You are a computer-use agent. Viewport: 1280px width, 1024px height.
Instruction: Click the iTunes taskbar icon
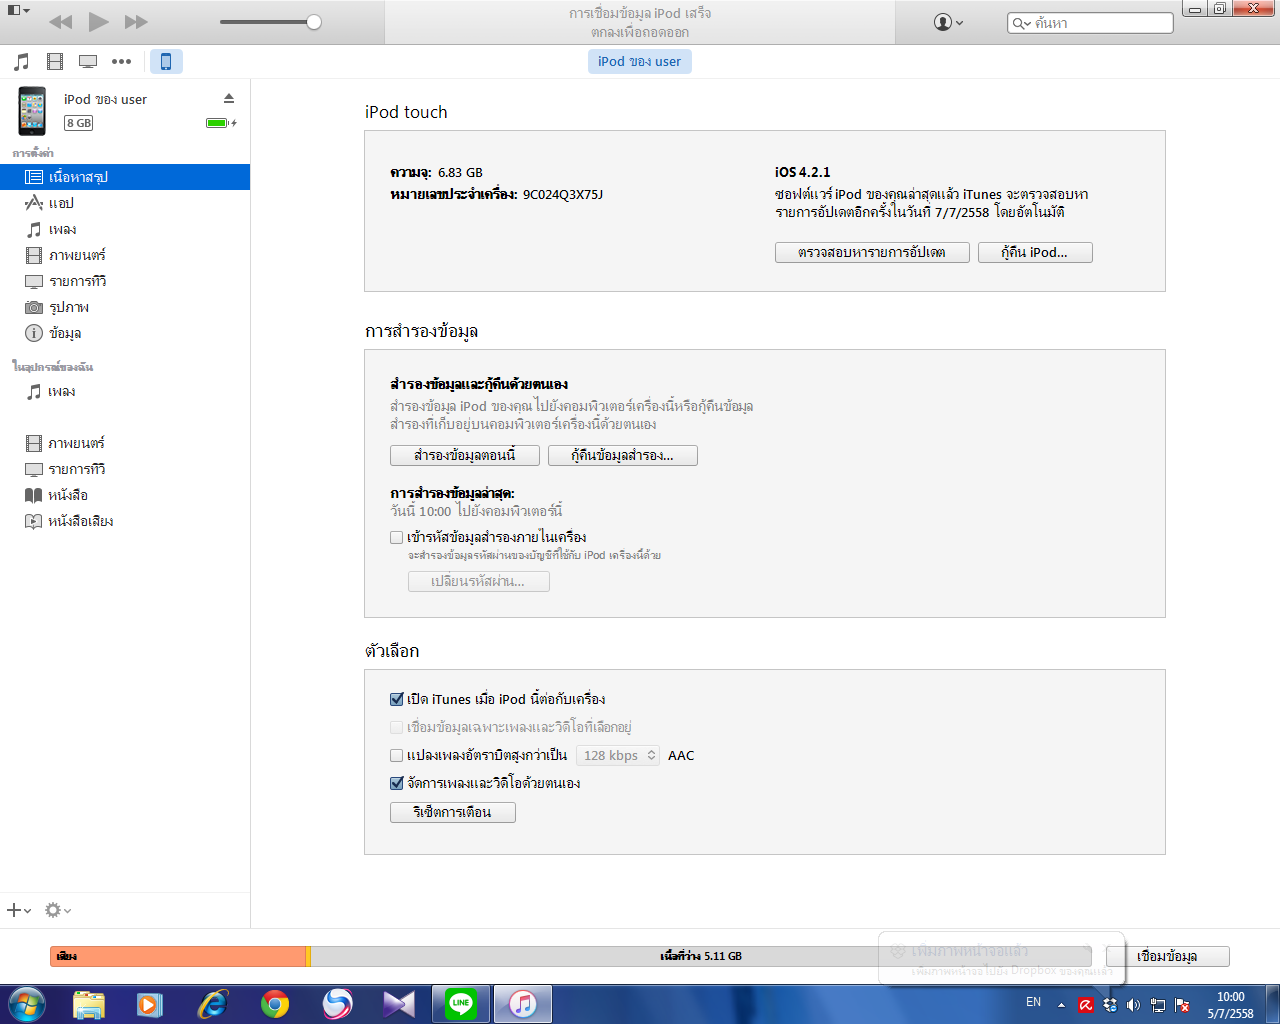coord(523,1004)
